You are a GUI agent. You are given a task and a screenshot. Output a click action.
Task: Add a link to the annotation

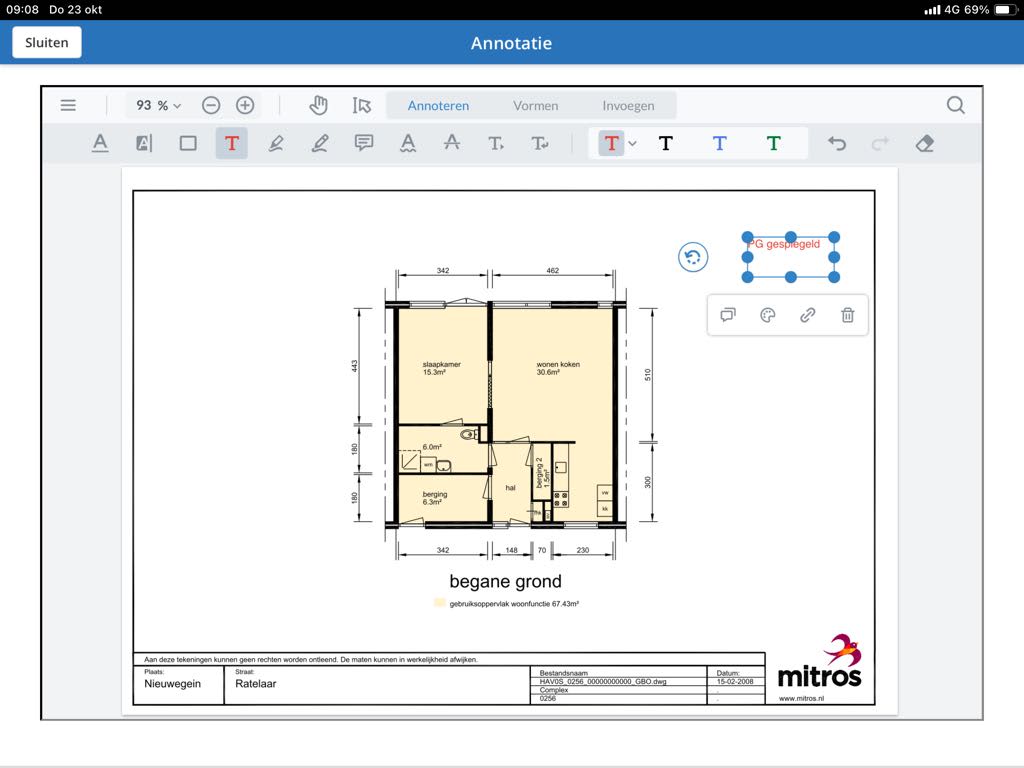(808, 315)
